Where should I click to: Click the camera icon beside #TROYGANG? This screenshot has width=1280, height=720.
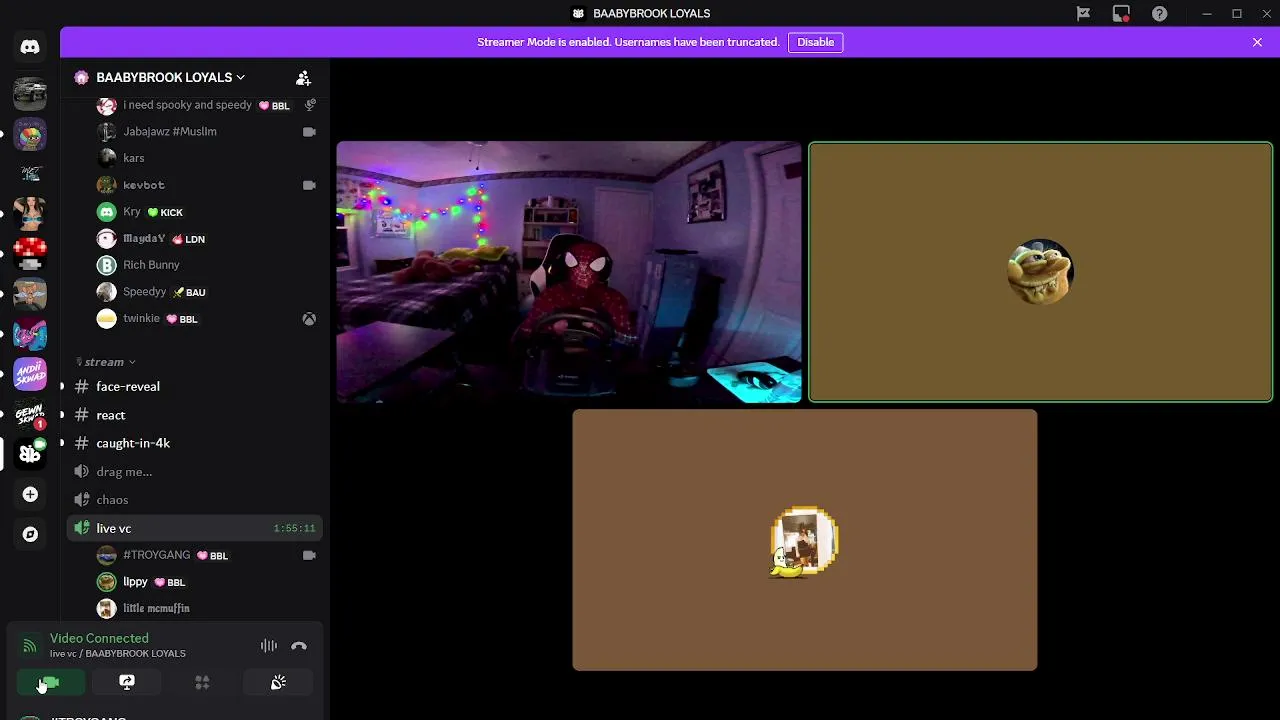(x=310, y=555)
